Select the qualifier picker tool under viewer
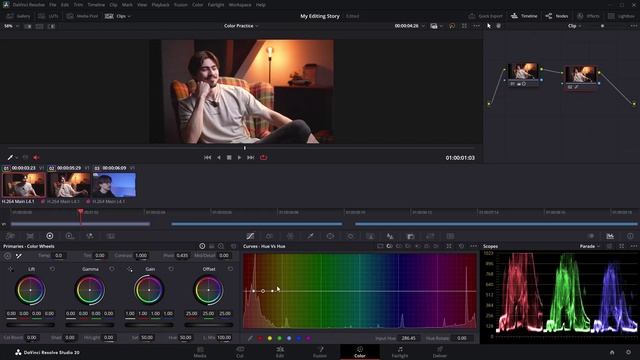This screenshot has height=360, width=640. (x=10, y=158)
